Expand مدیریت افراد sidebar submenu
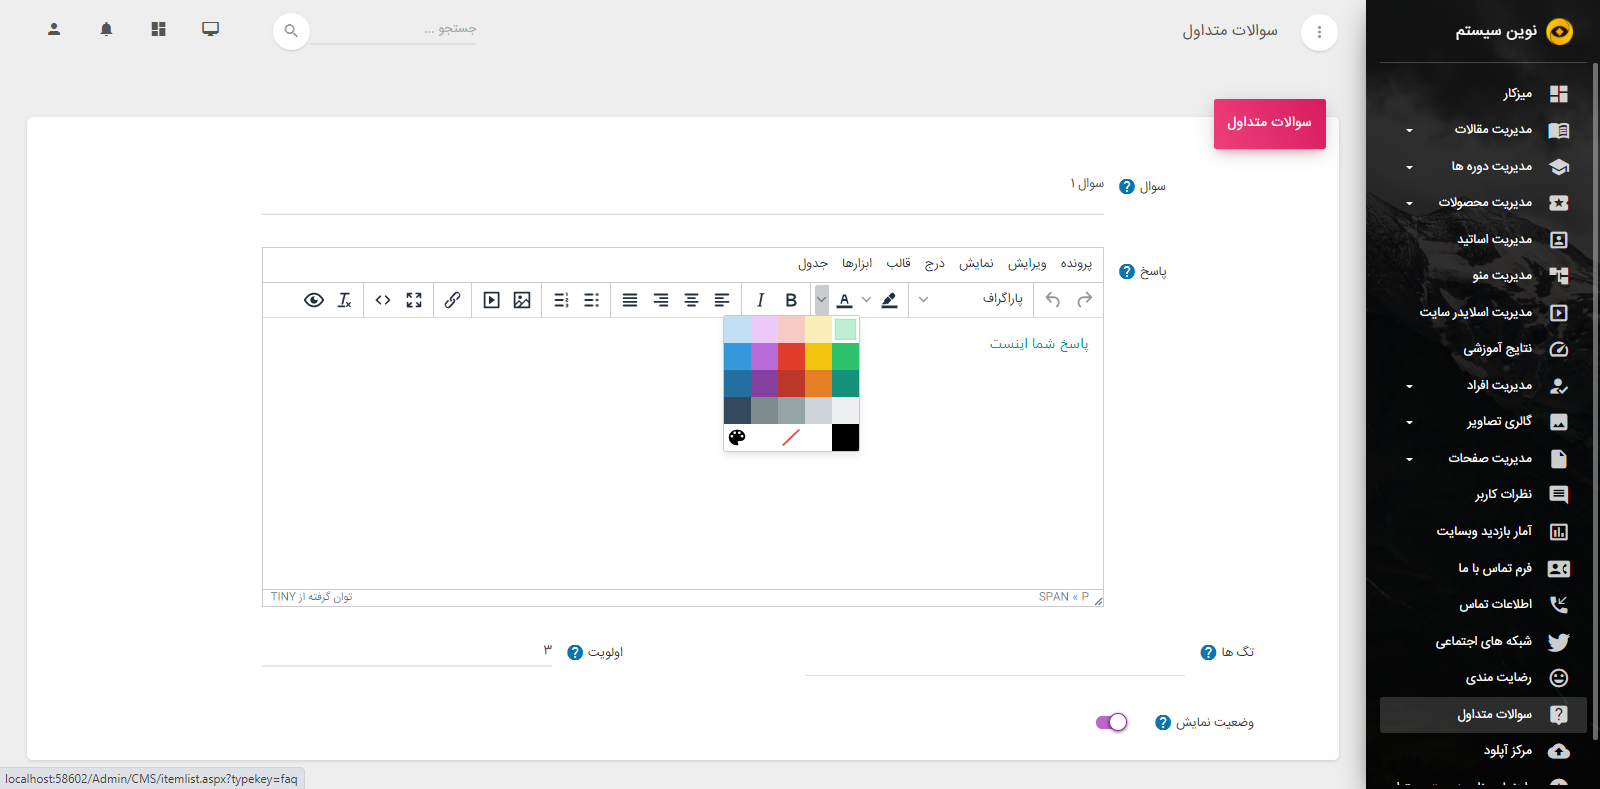 1409,386
